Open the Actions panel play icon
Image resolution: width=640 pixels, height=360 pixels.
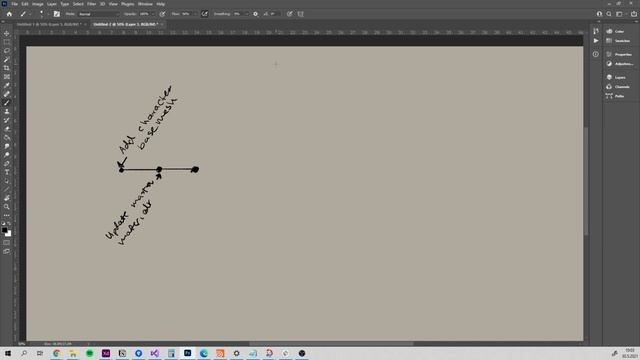click(x=596, y=41)
